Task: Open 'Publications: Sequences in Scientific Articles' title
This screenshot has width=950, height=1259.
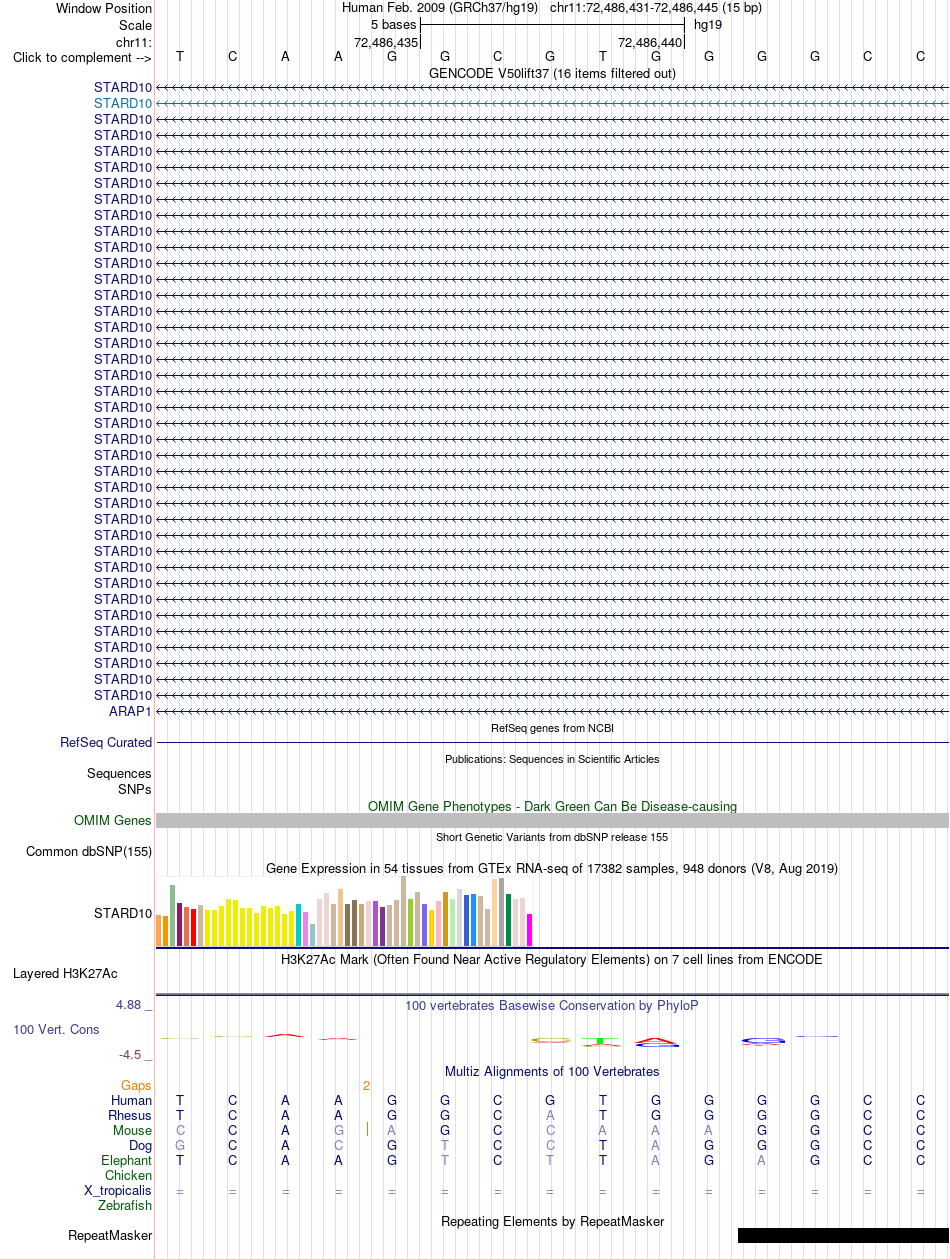Action: pos(552,759)
